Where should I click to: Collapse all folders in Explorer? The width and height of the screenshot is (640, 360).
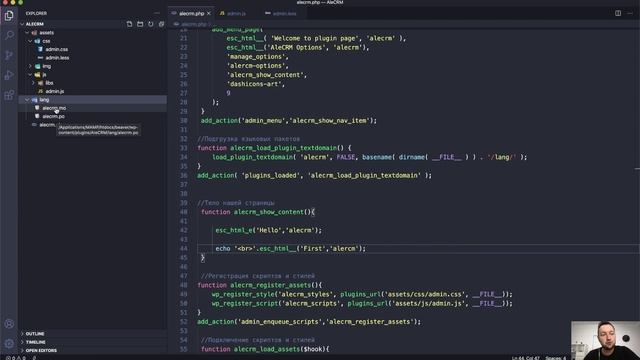(x=161, y=24)
